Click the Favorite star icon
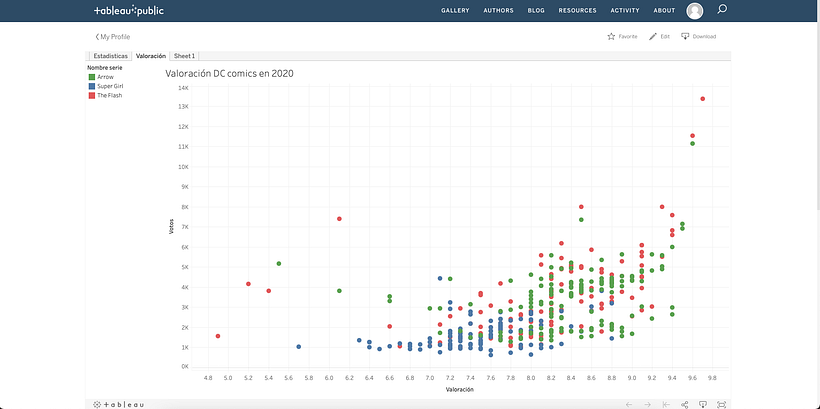Screen dimensions: 820x409 [611, 37]
